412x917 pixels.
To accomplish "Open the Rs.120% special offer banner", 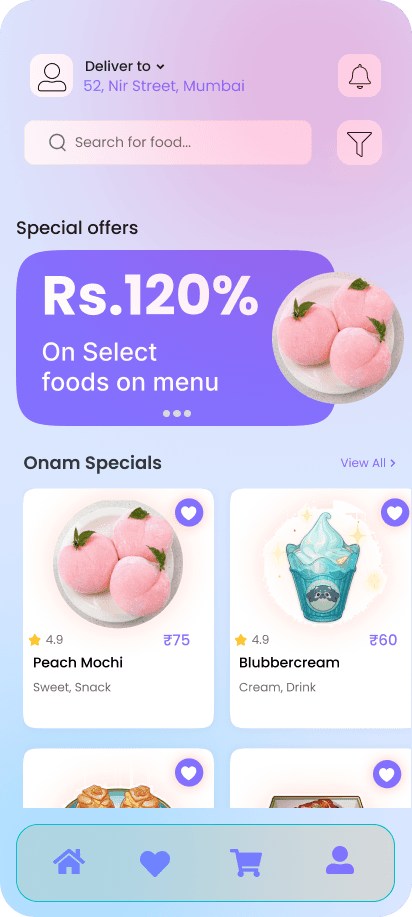I will click(x=176, y=338).
